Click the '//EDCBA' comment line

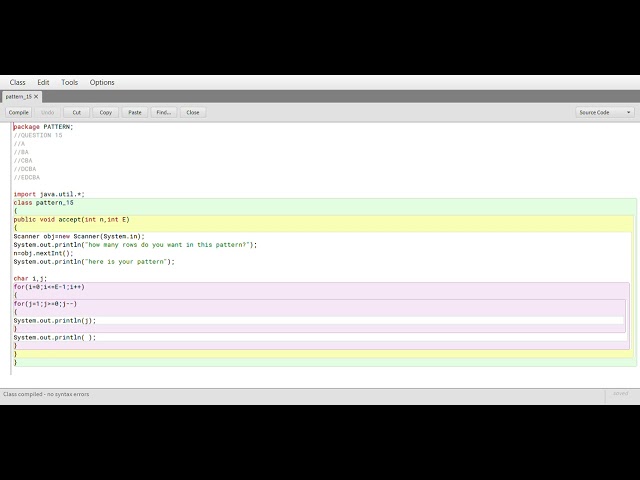pyautogui.click(x=27, y=178)
